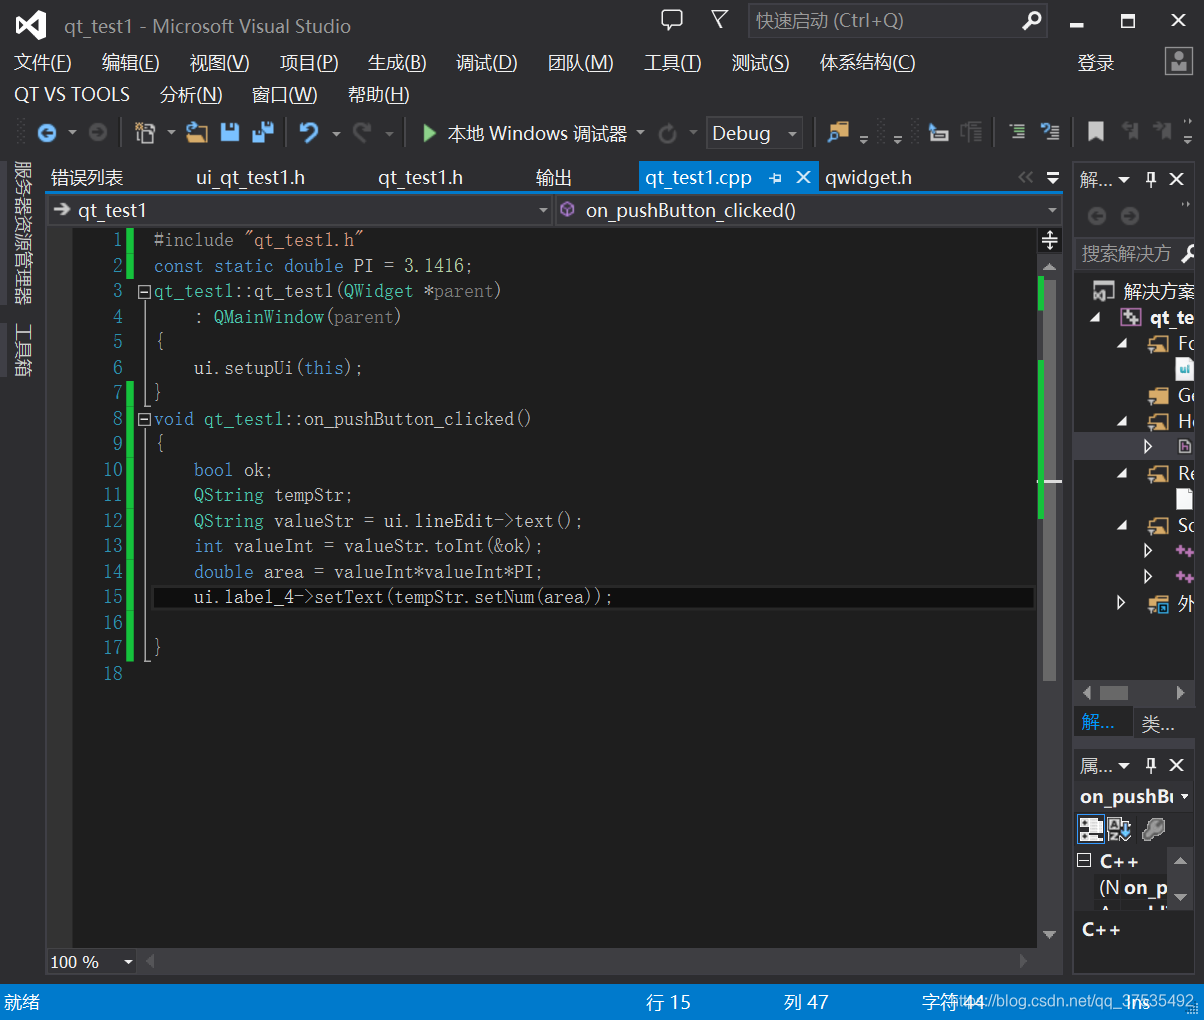Click the single-floppy Save icon
The height and width of the screenshot is (1020, 1204).
click(230, 132)
